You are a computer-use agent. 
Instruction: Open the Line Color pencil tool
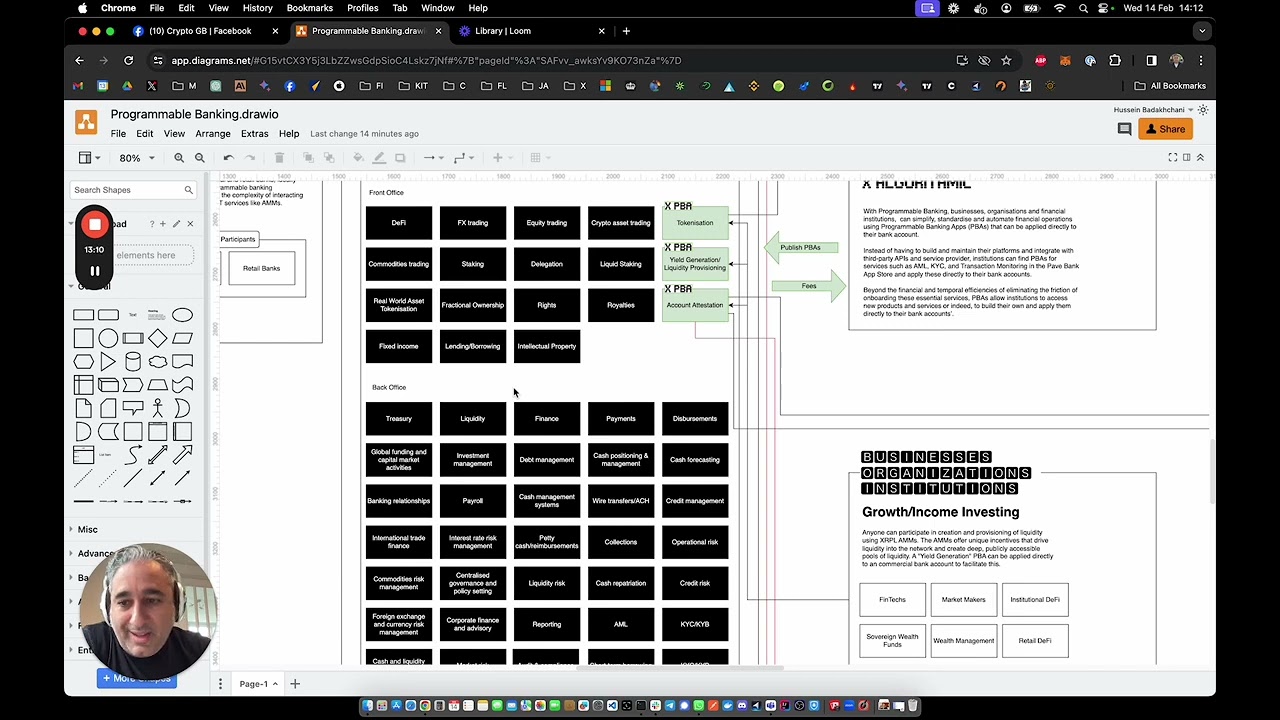(379, 158)
